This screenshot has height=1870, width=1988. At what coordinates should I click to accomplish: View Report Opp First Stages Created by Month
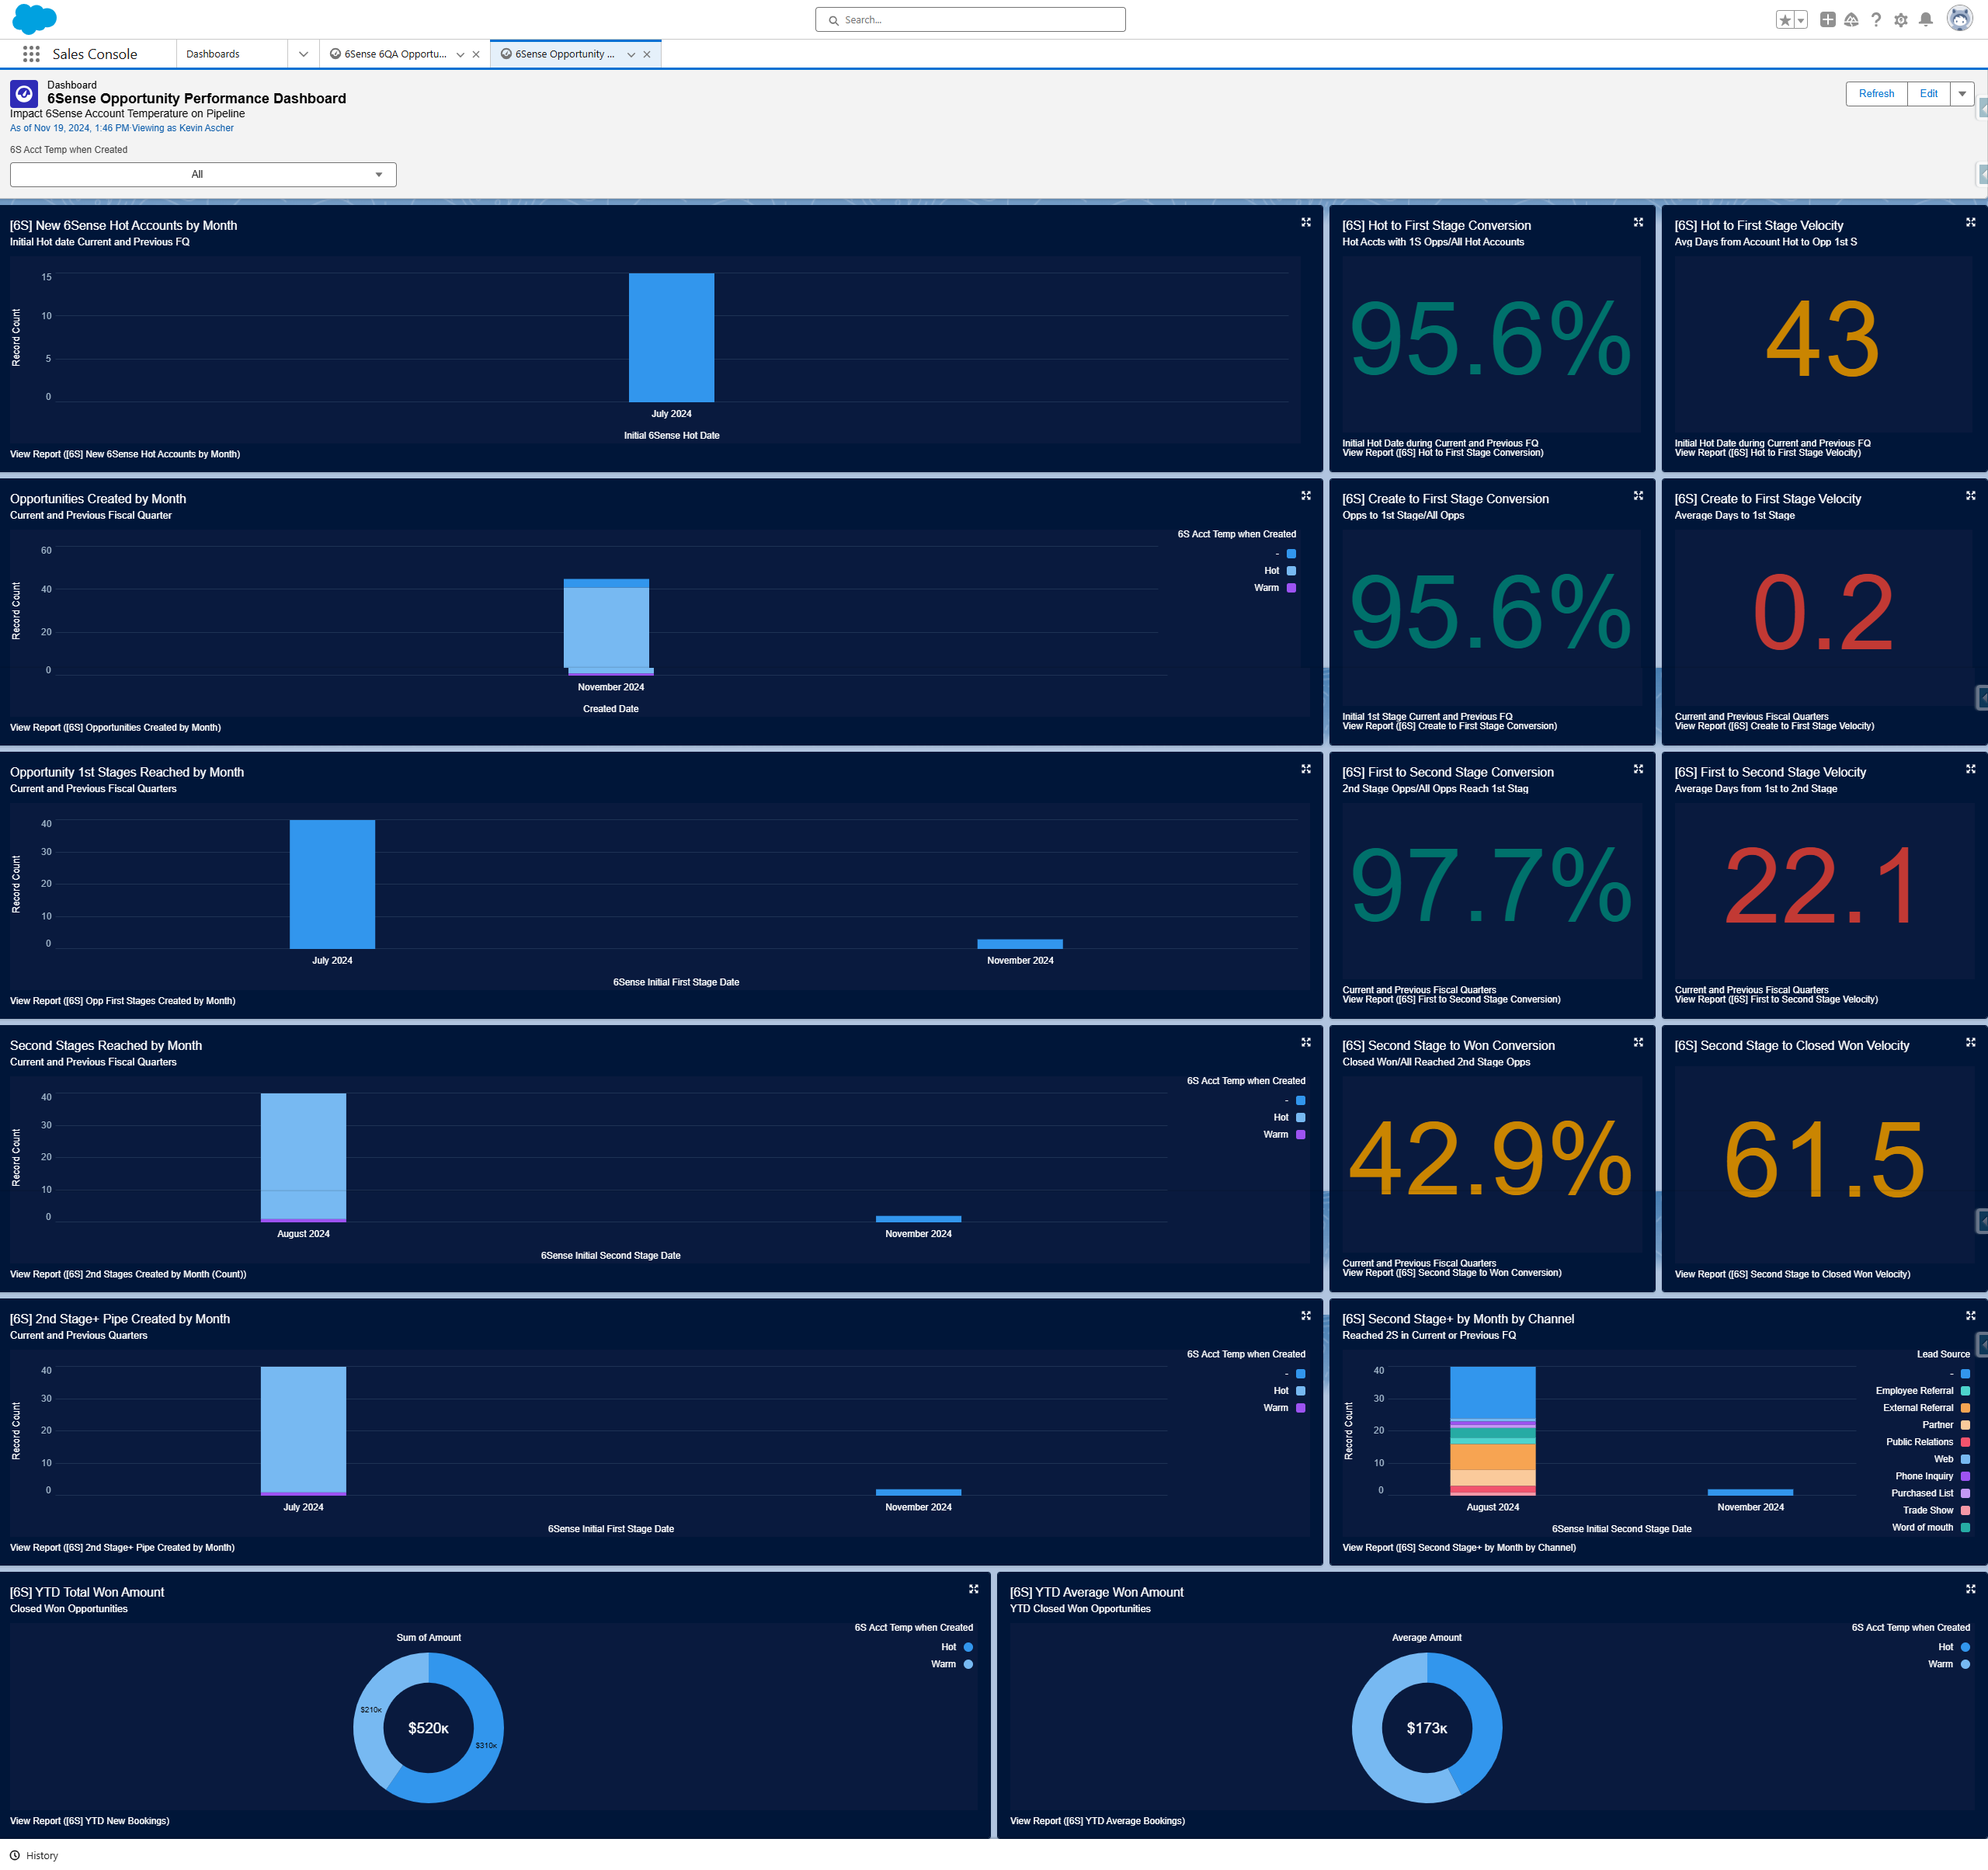tap(123, 1001)
